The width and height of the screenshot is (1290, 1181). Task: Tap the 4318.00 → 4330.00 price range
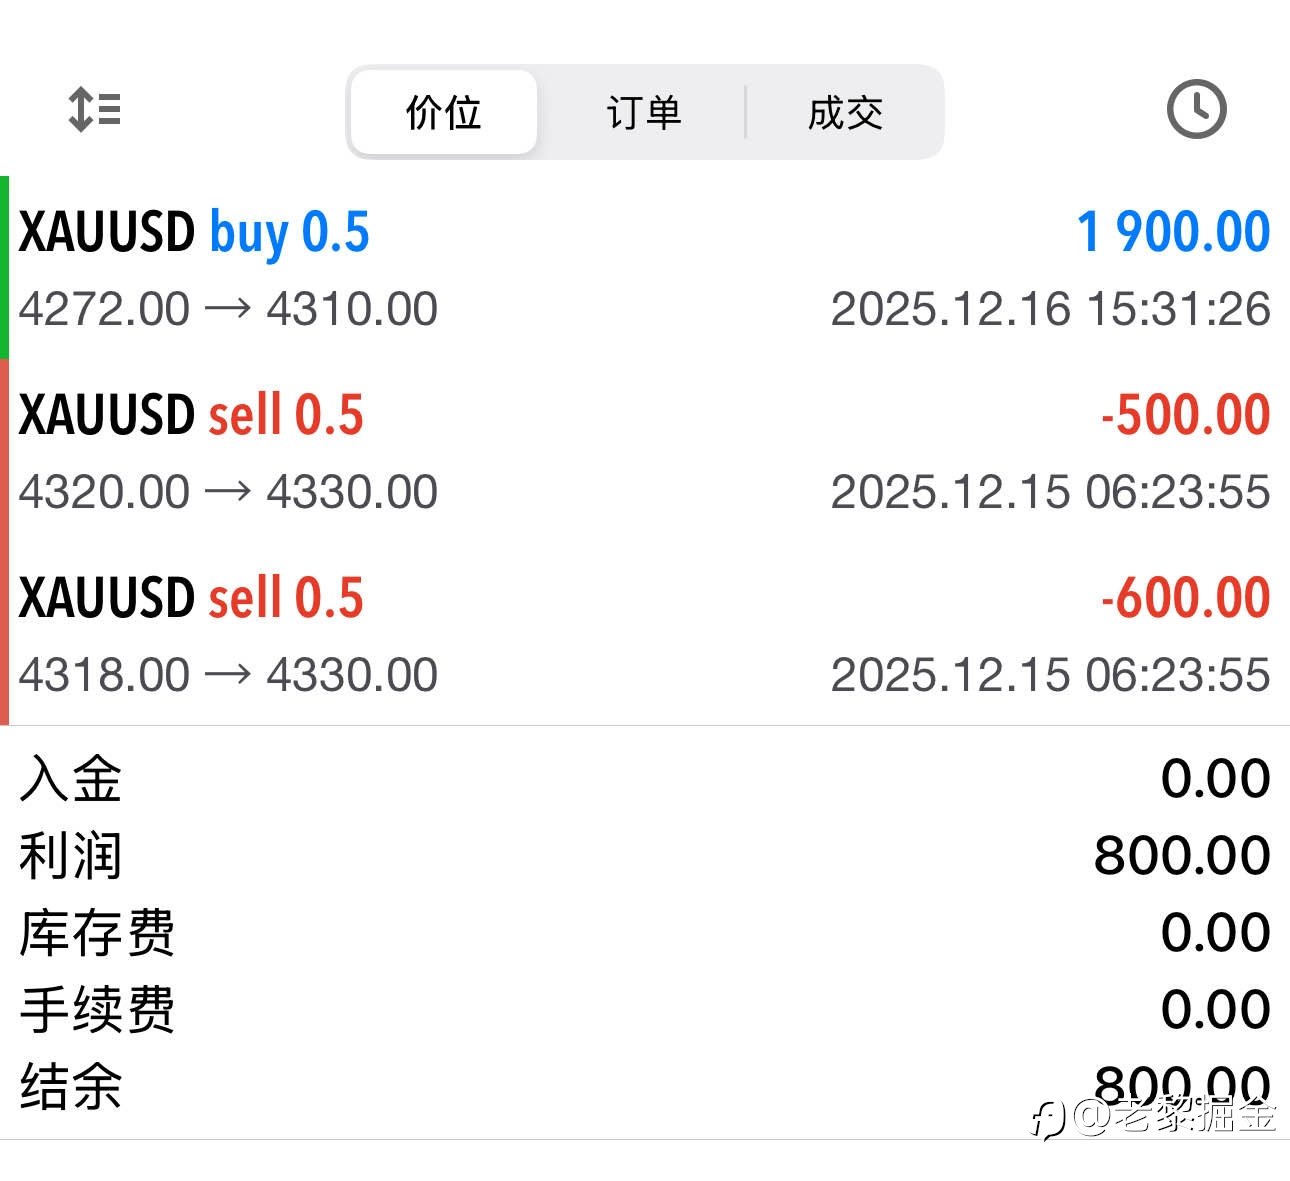point(228,675)
